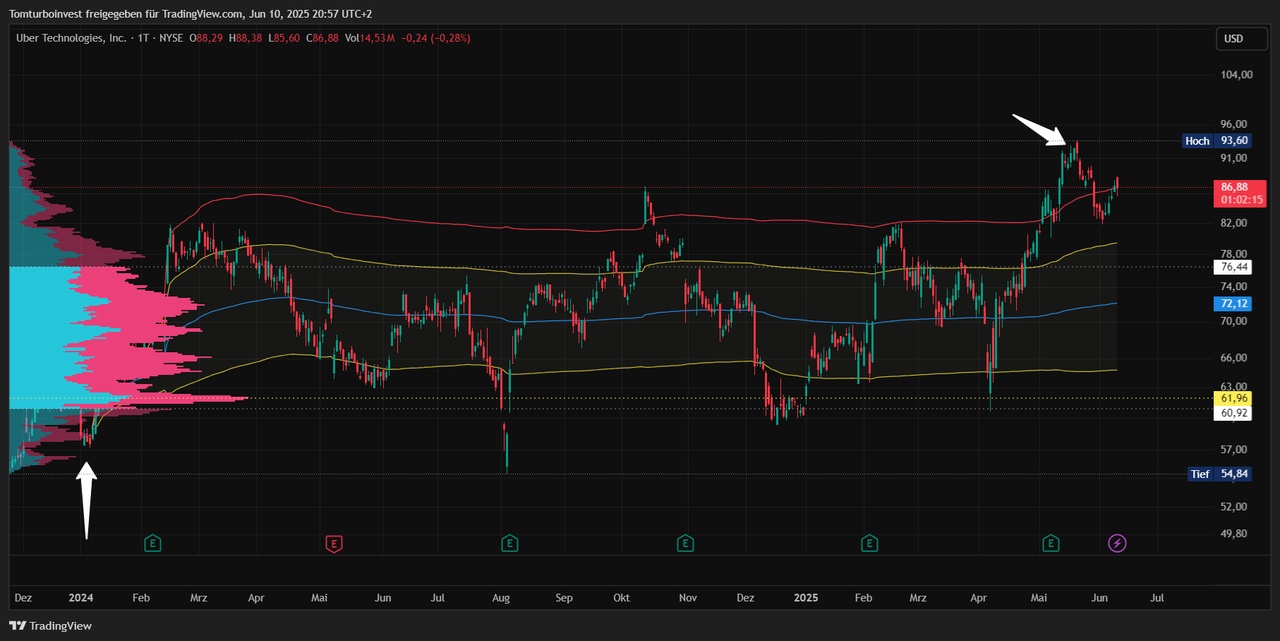Click the low value L85,60
This screenshot has width=1280, height=641.
click(284, 38)
